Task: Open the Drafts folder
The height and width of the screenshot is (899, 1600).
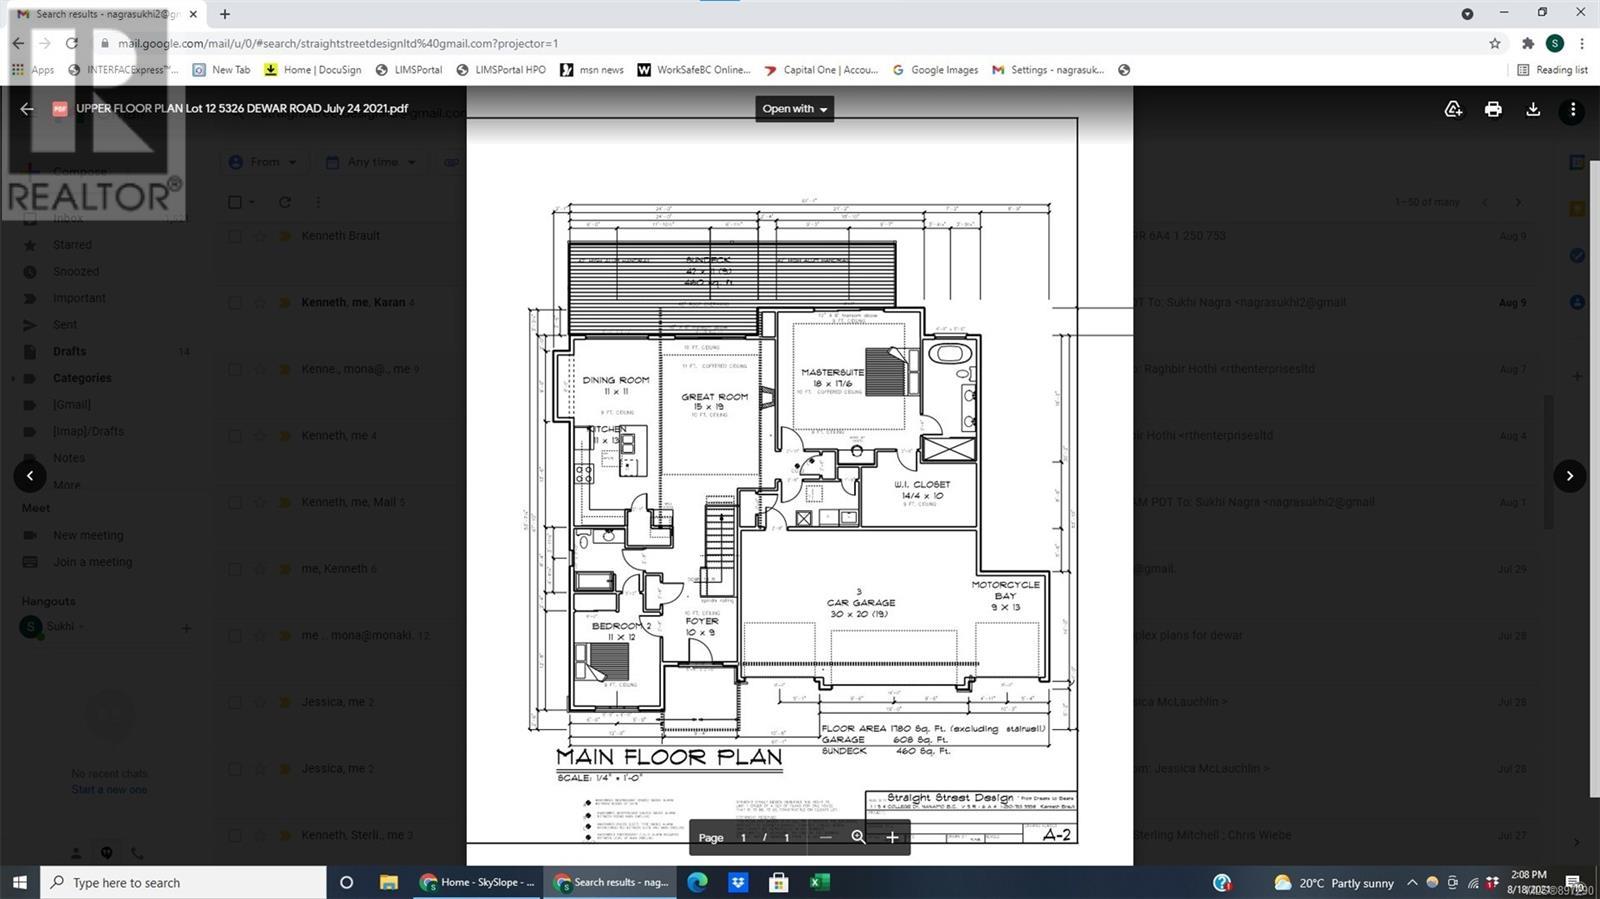Action: (70, 352)
